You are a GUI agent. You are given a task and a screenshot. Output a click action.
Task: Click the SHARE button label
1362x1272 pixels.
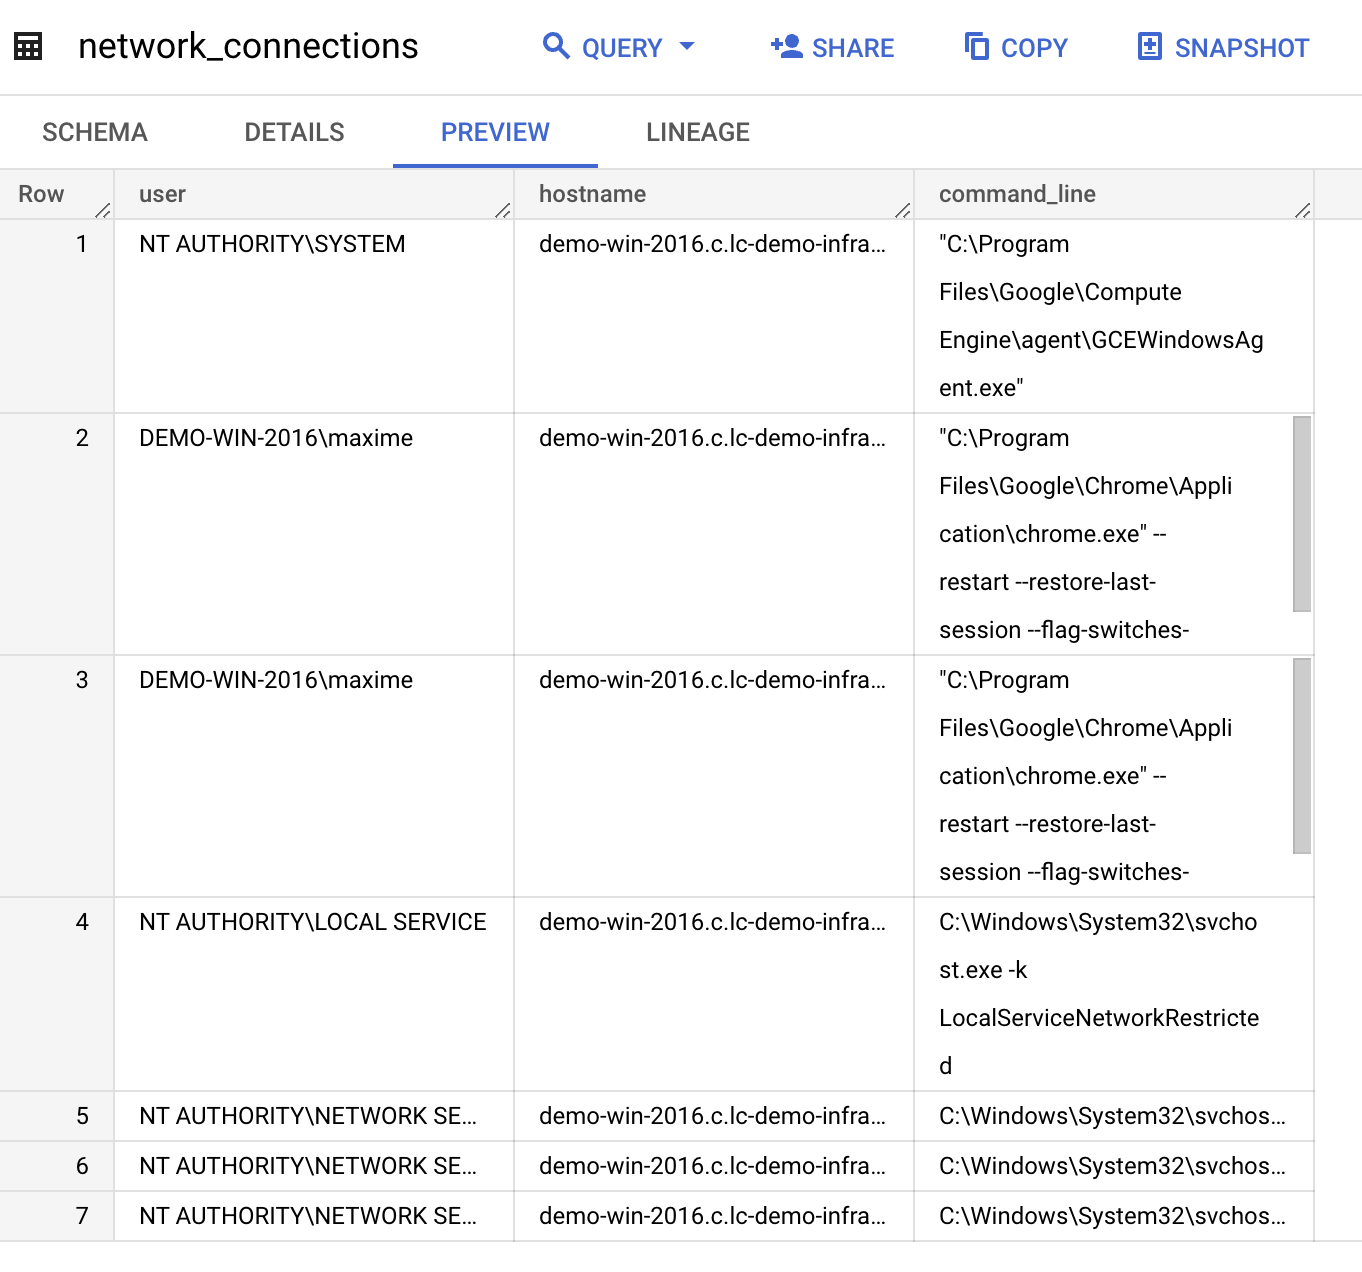click(x=852, y=48)
